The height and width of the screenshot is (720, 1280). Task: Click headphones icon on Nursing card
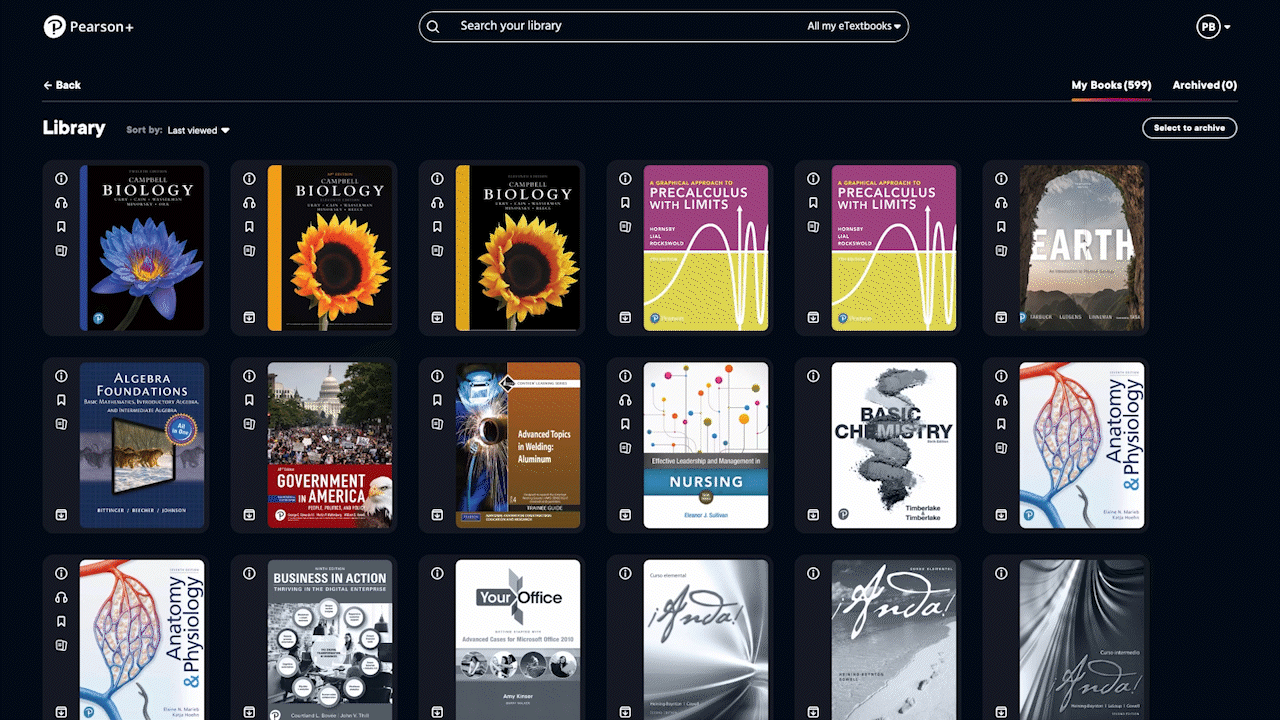click(625, 400)
